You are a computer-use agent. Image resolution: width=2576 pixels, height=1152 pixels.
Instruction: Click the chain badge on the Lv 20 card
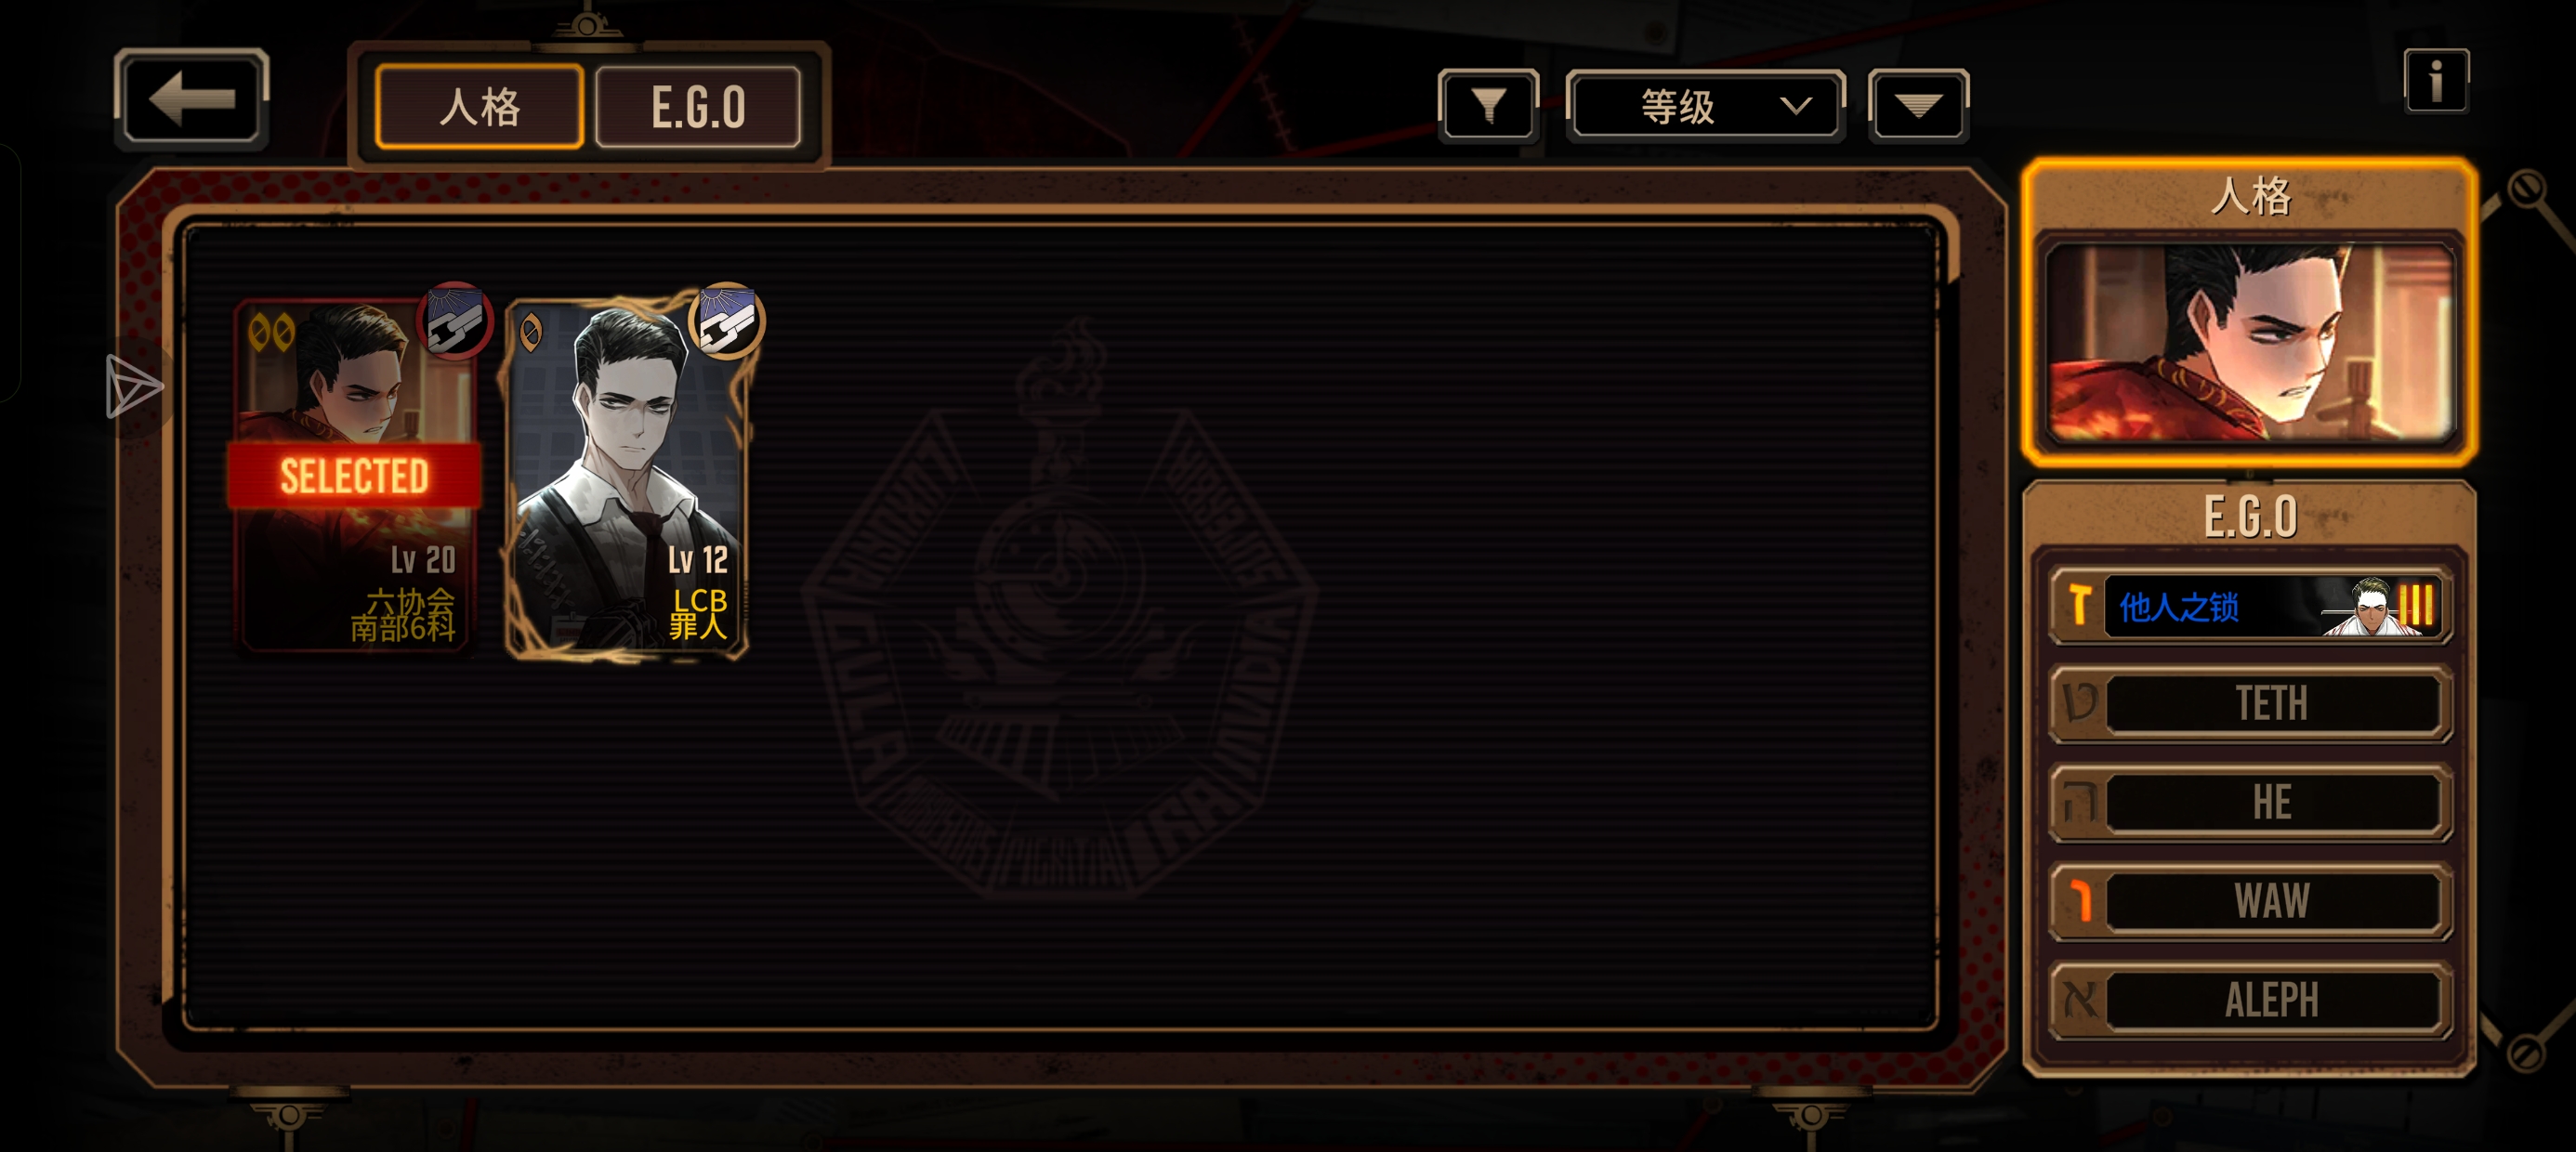[455, 321]
